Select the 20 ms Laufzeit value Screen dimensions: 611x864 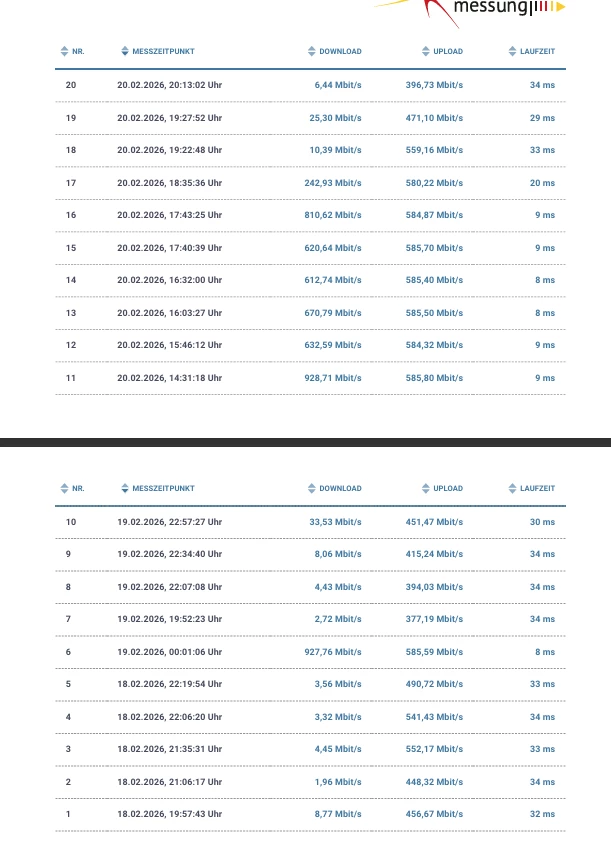[542, 182]
